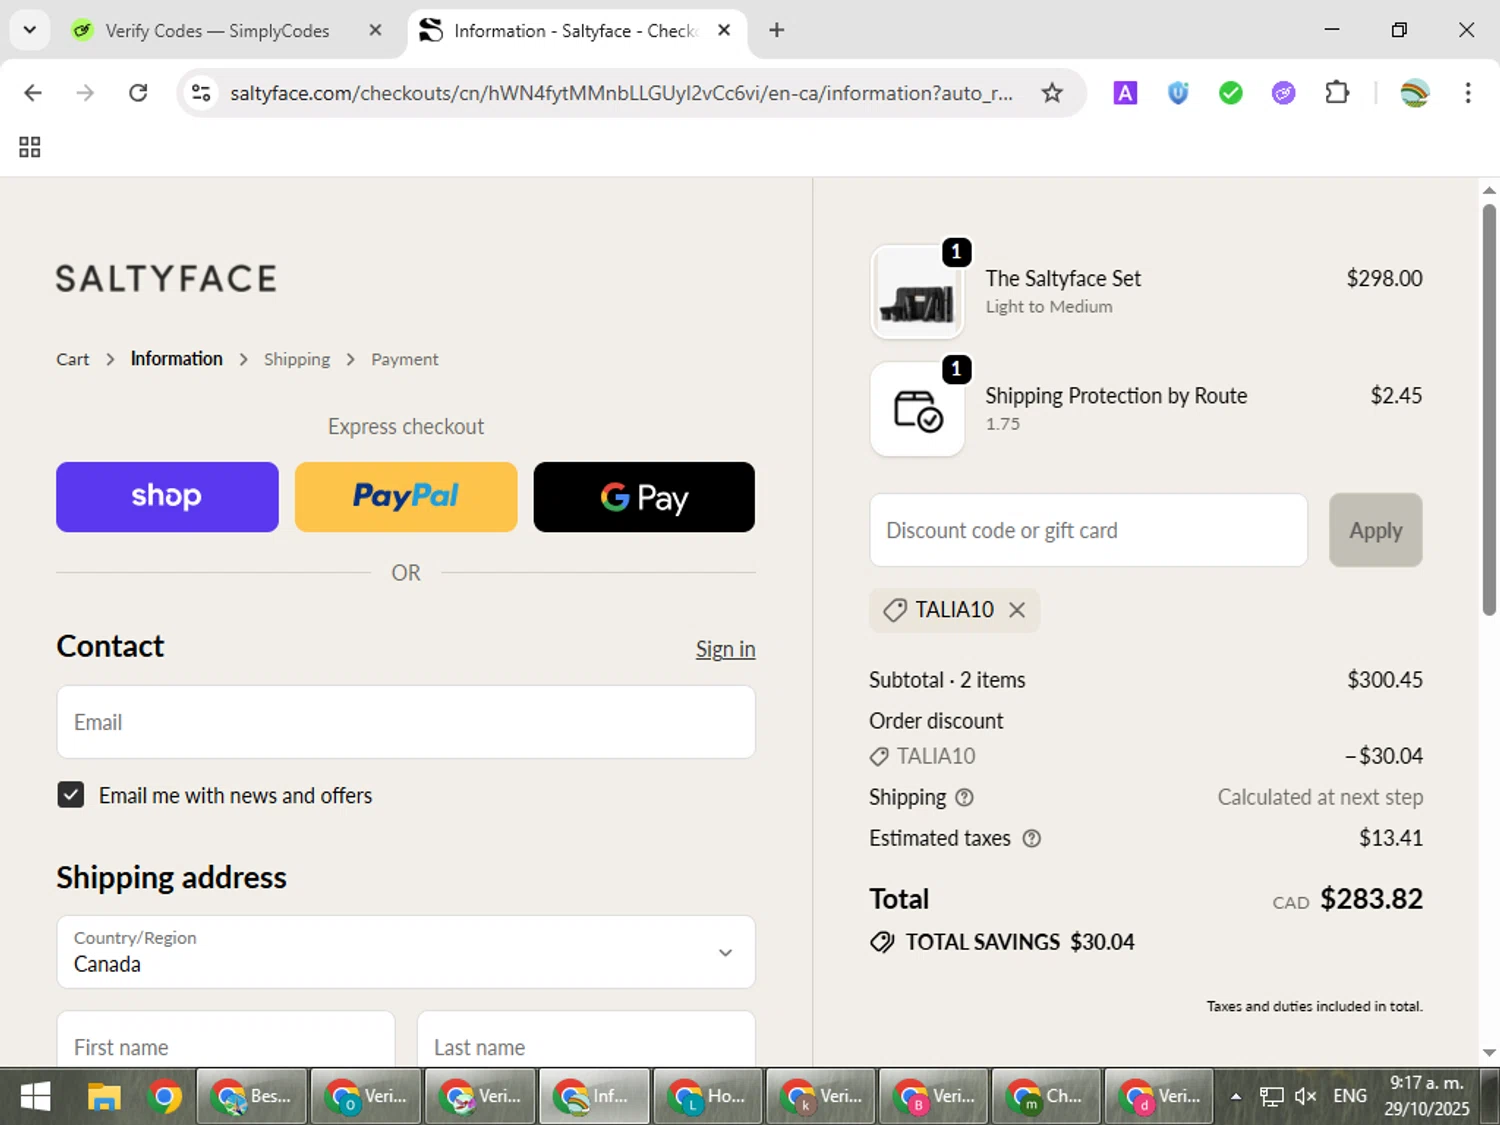Check out with Shop Pay
The width and height of the screenshot is (1500, 1125).
tap(167, 497)
